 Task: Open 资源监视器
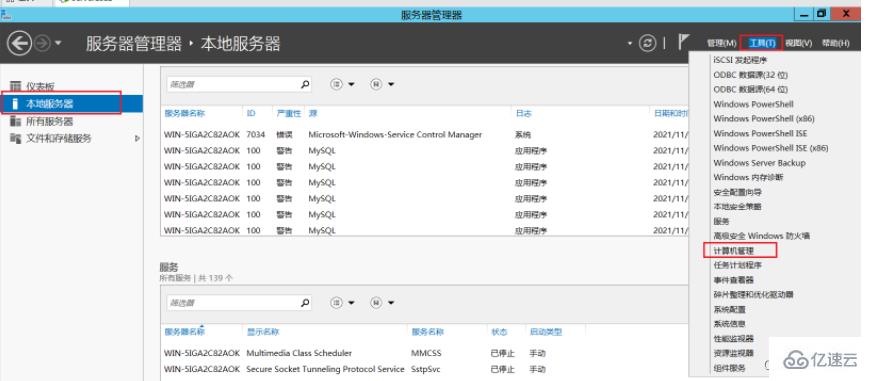point(733,353)
